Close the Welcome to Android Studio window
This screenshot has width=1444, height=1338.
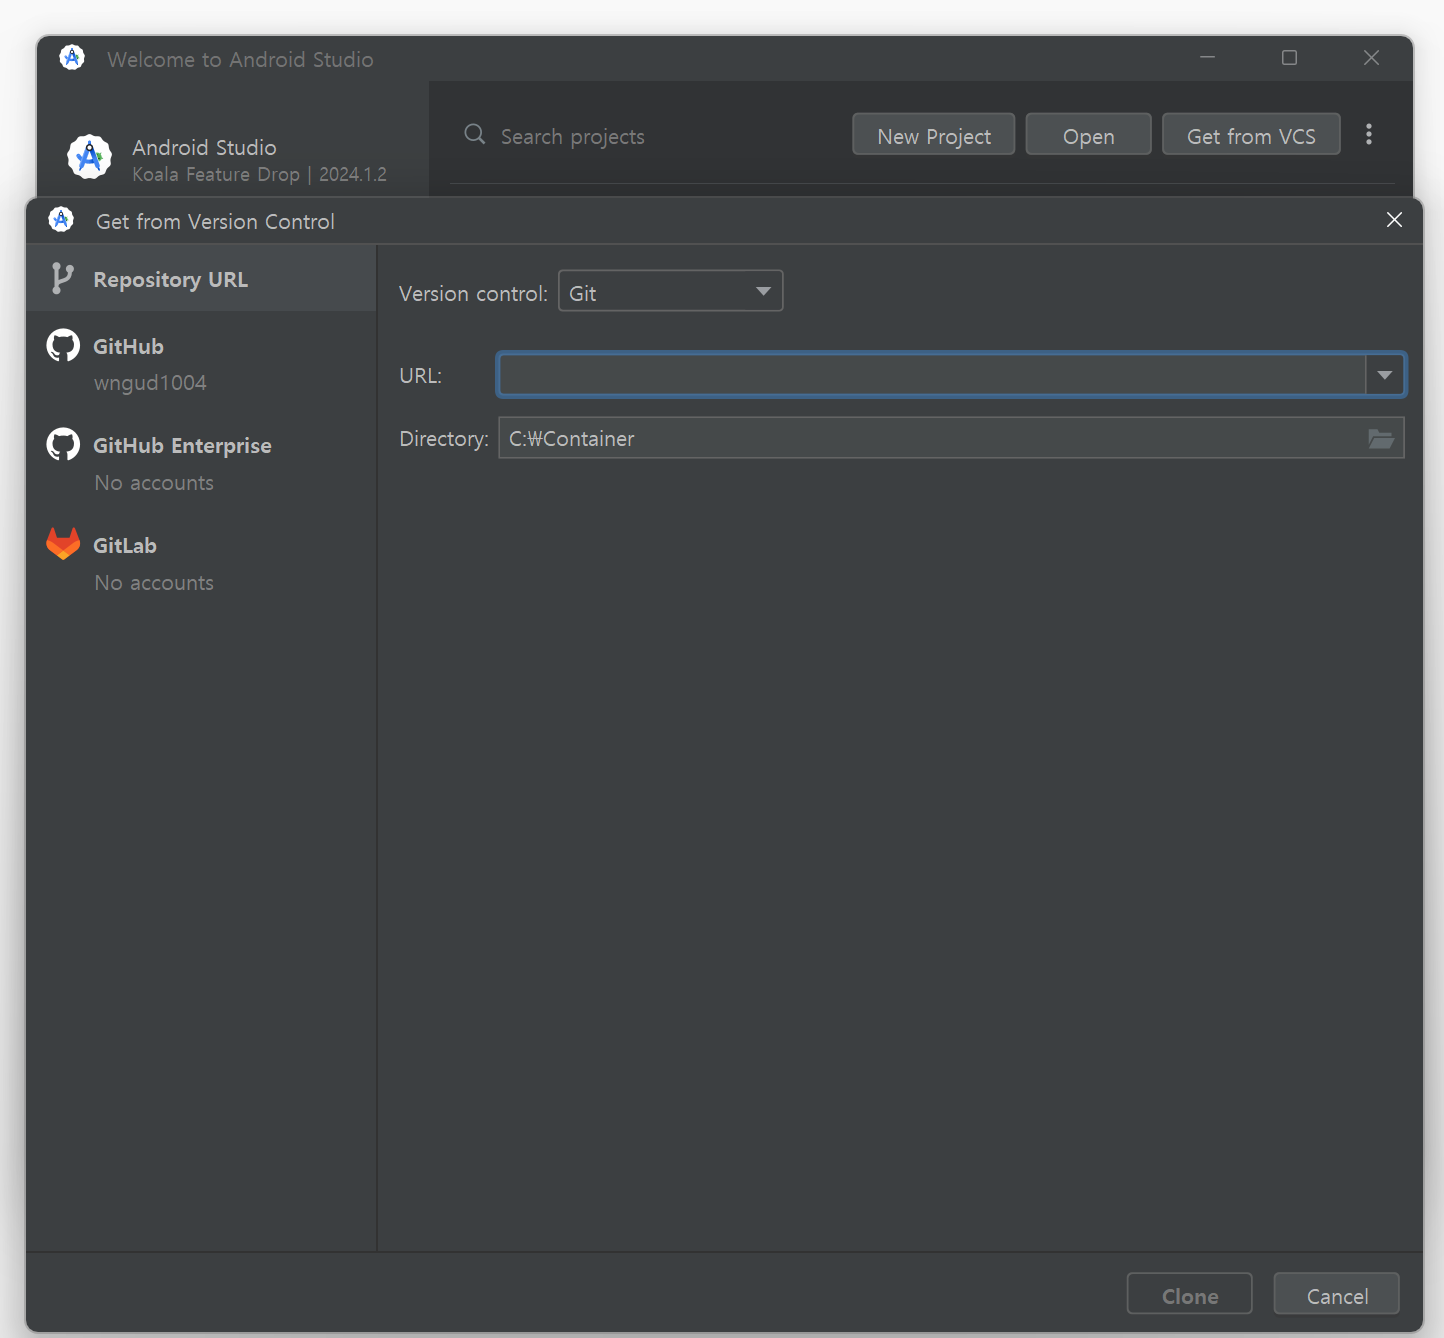(1372, 58)
